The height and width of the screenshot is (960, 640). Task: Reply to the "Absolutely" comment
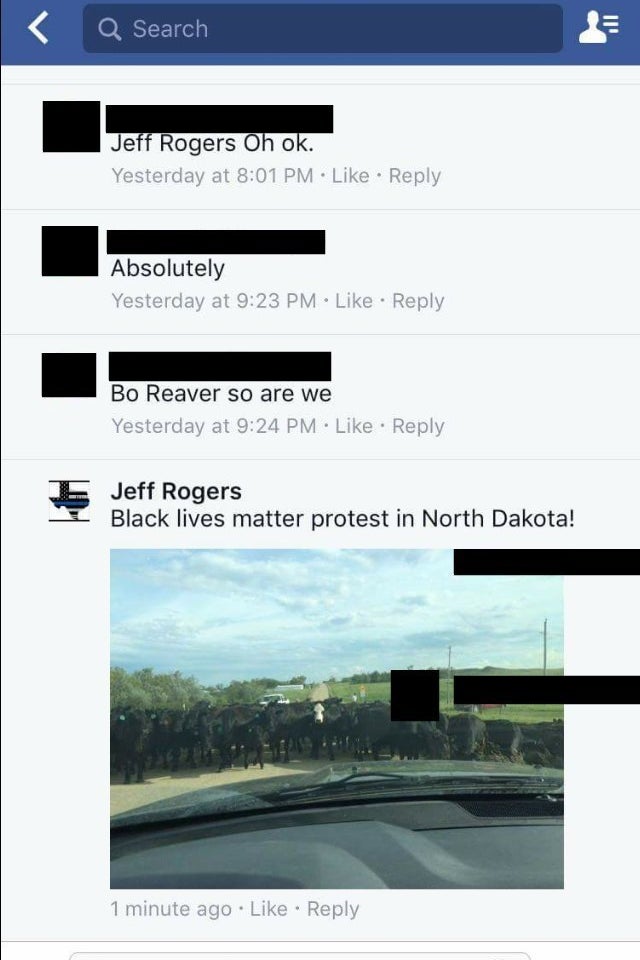(418, 301)
